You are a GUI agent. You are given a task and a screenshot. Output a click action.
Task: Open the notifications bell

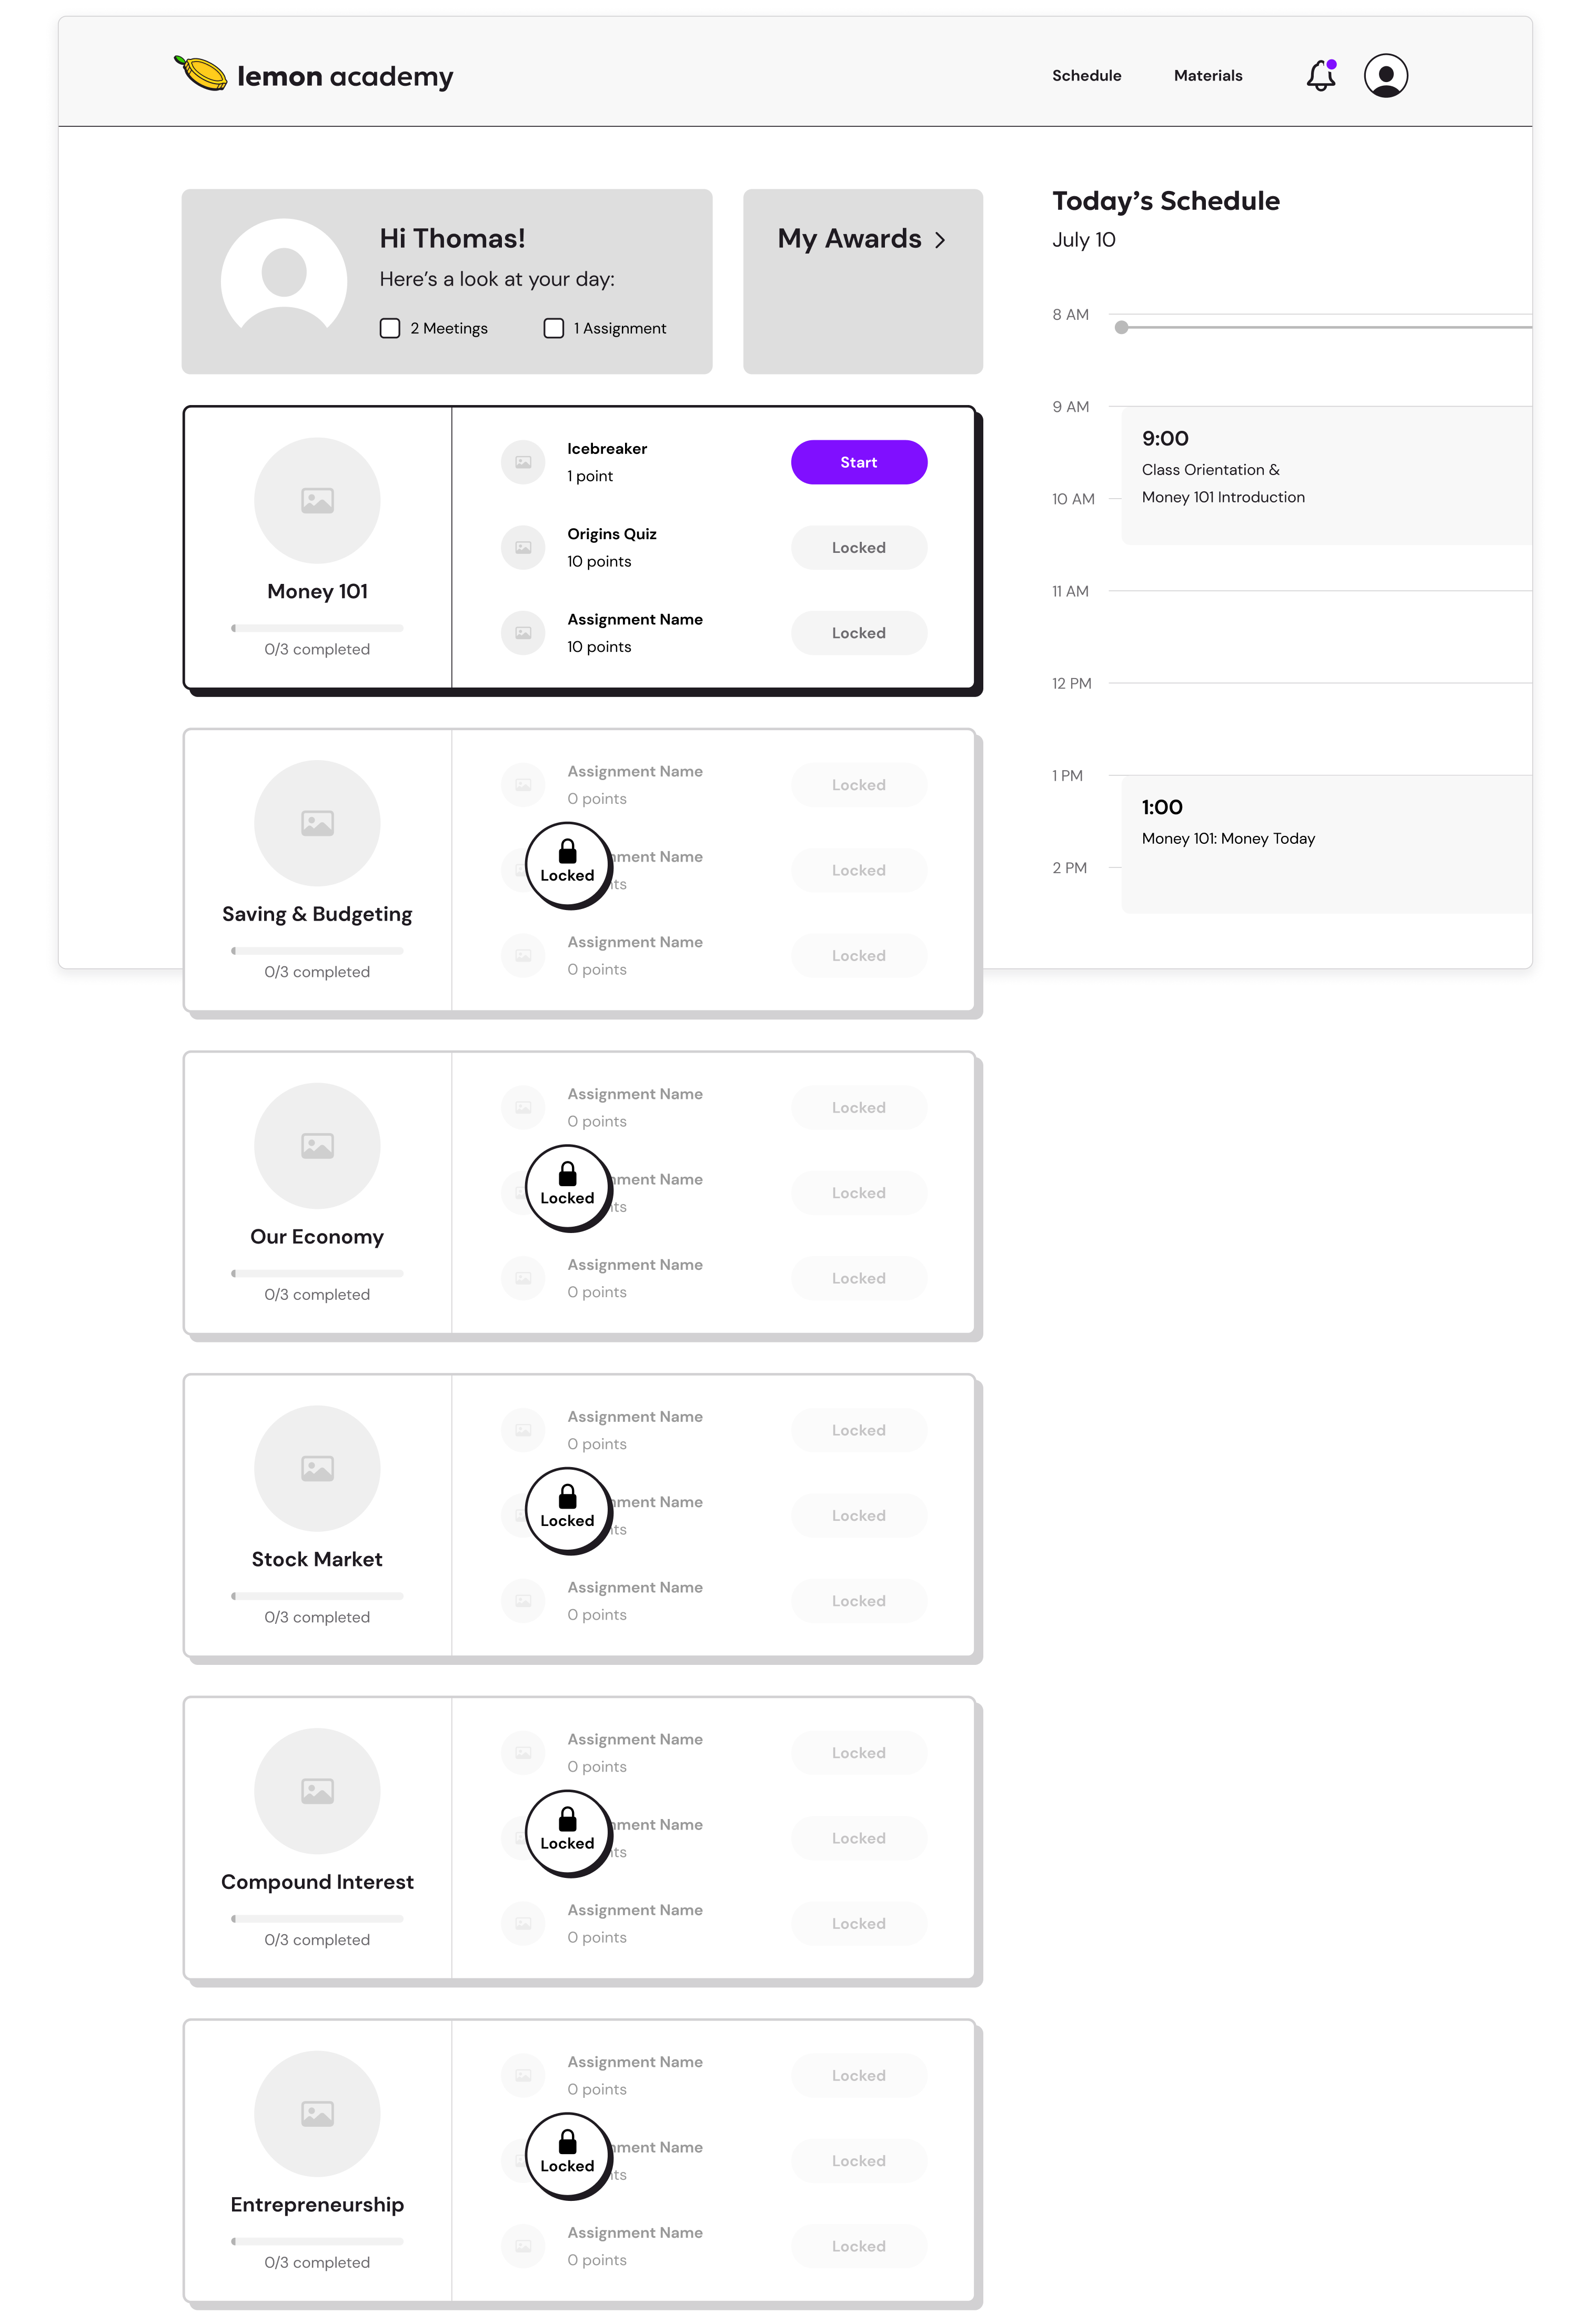[1320, 76]
